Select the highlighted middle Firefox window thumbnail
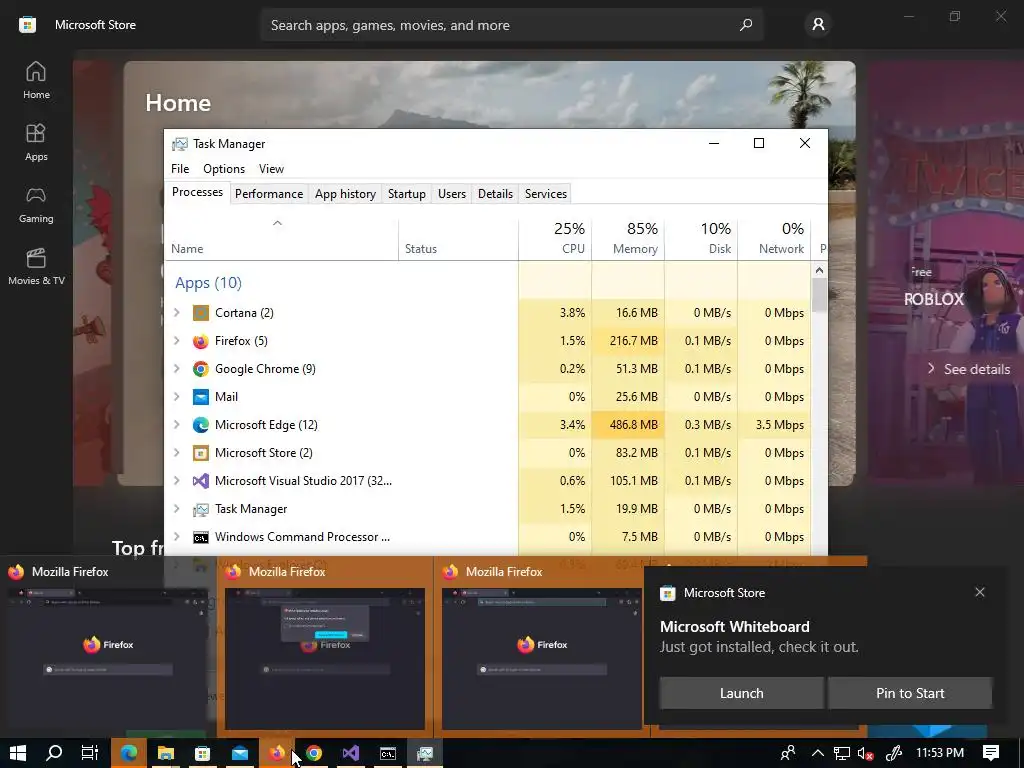This screenshot has width=1024, height=768. coord(325,647)
